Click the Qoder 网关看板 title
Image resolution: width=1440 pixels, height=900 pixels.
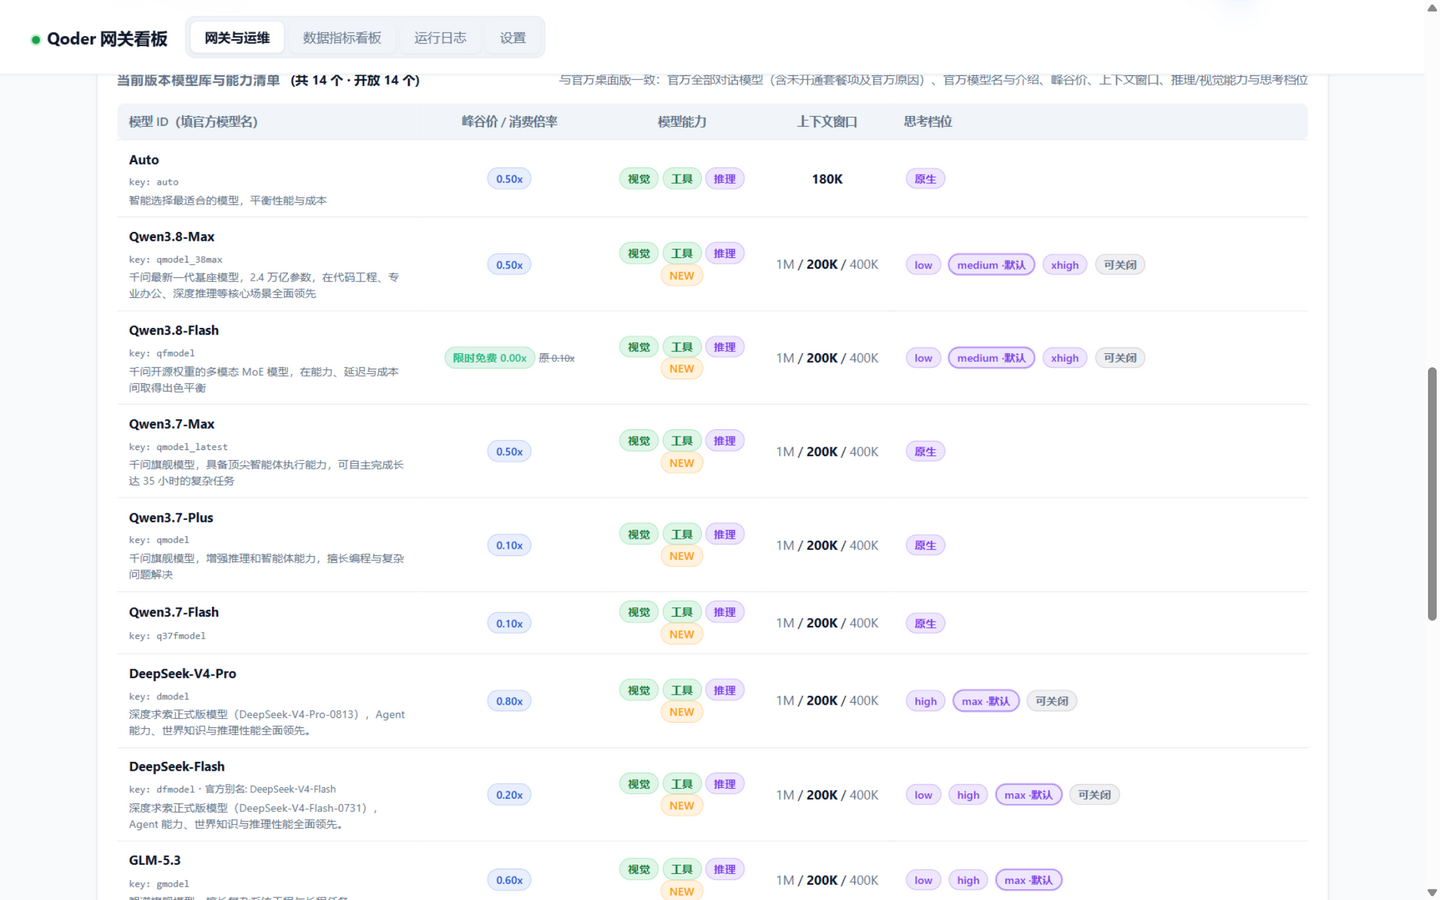click(107, 39)
